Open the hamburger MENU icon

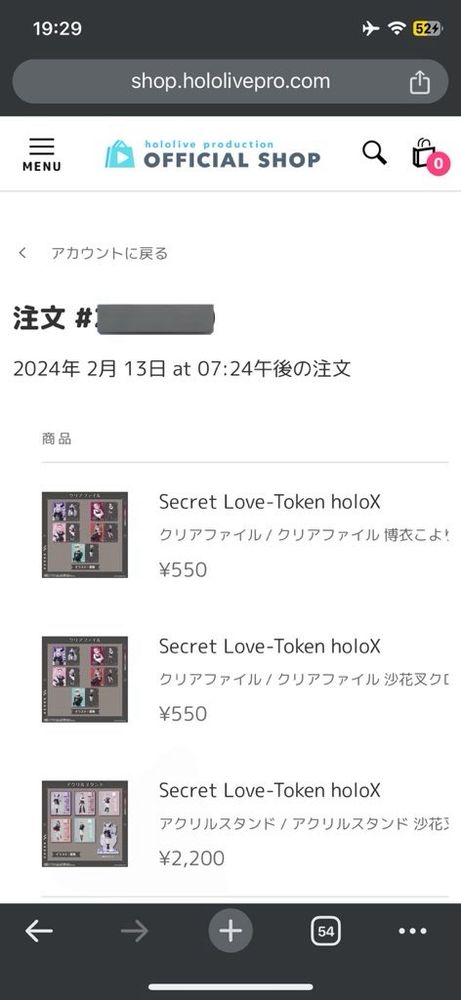[41, 155]
